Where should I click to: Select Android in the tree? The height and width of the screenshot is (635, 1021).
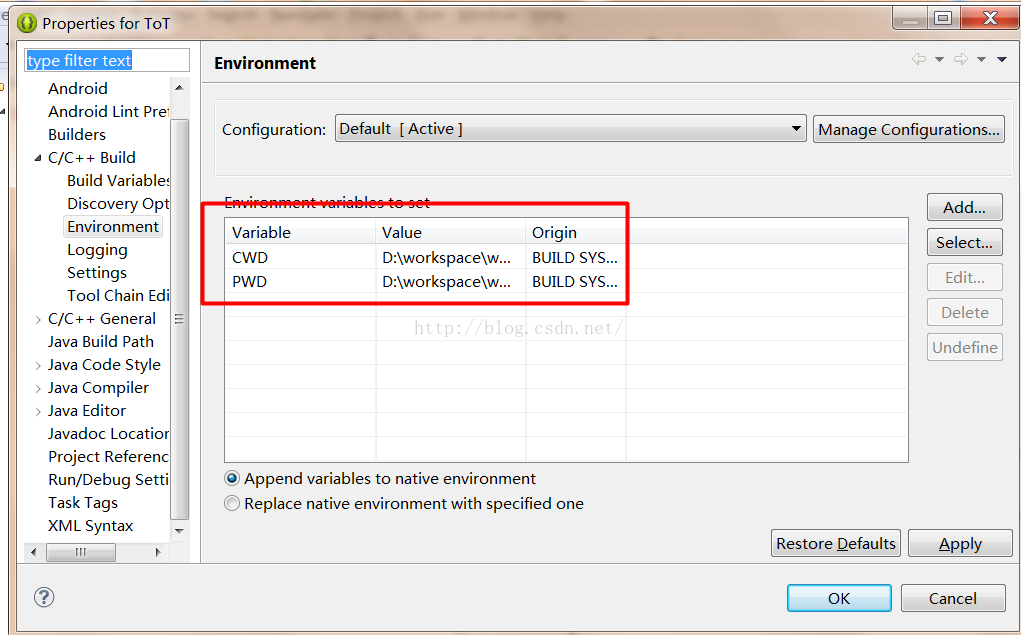pyautogui.click(x=77, y=89)
